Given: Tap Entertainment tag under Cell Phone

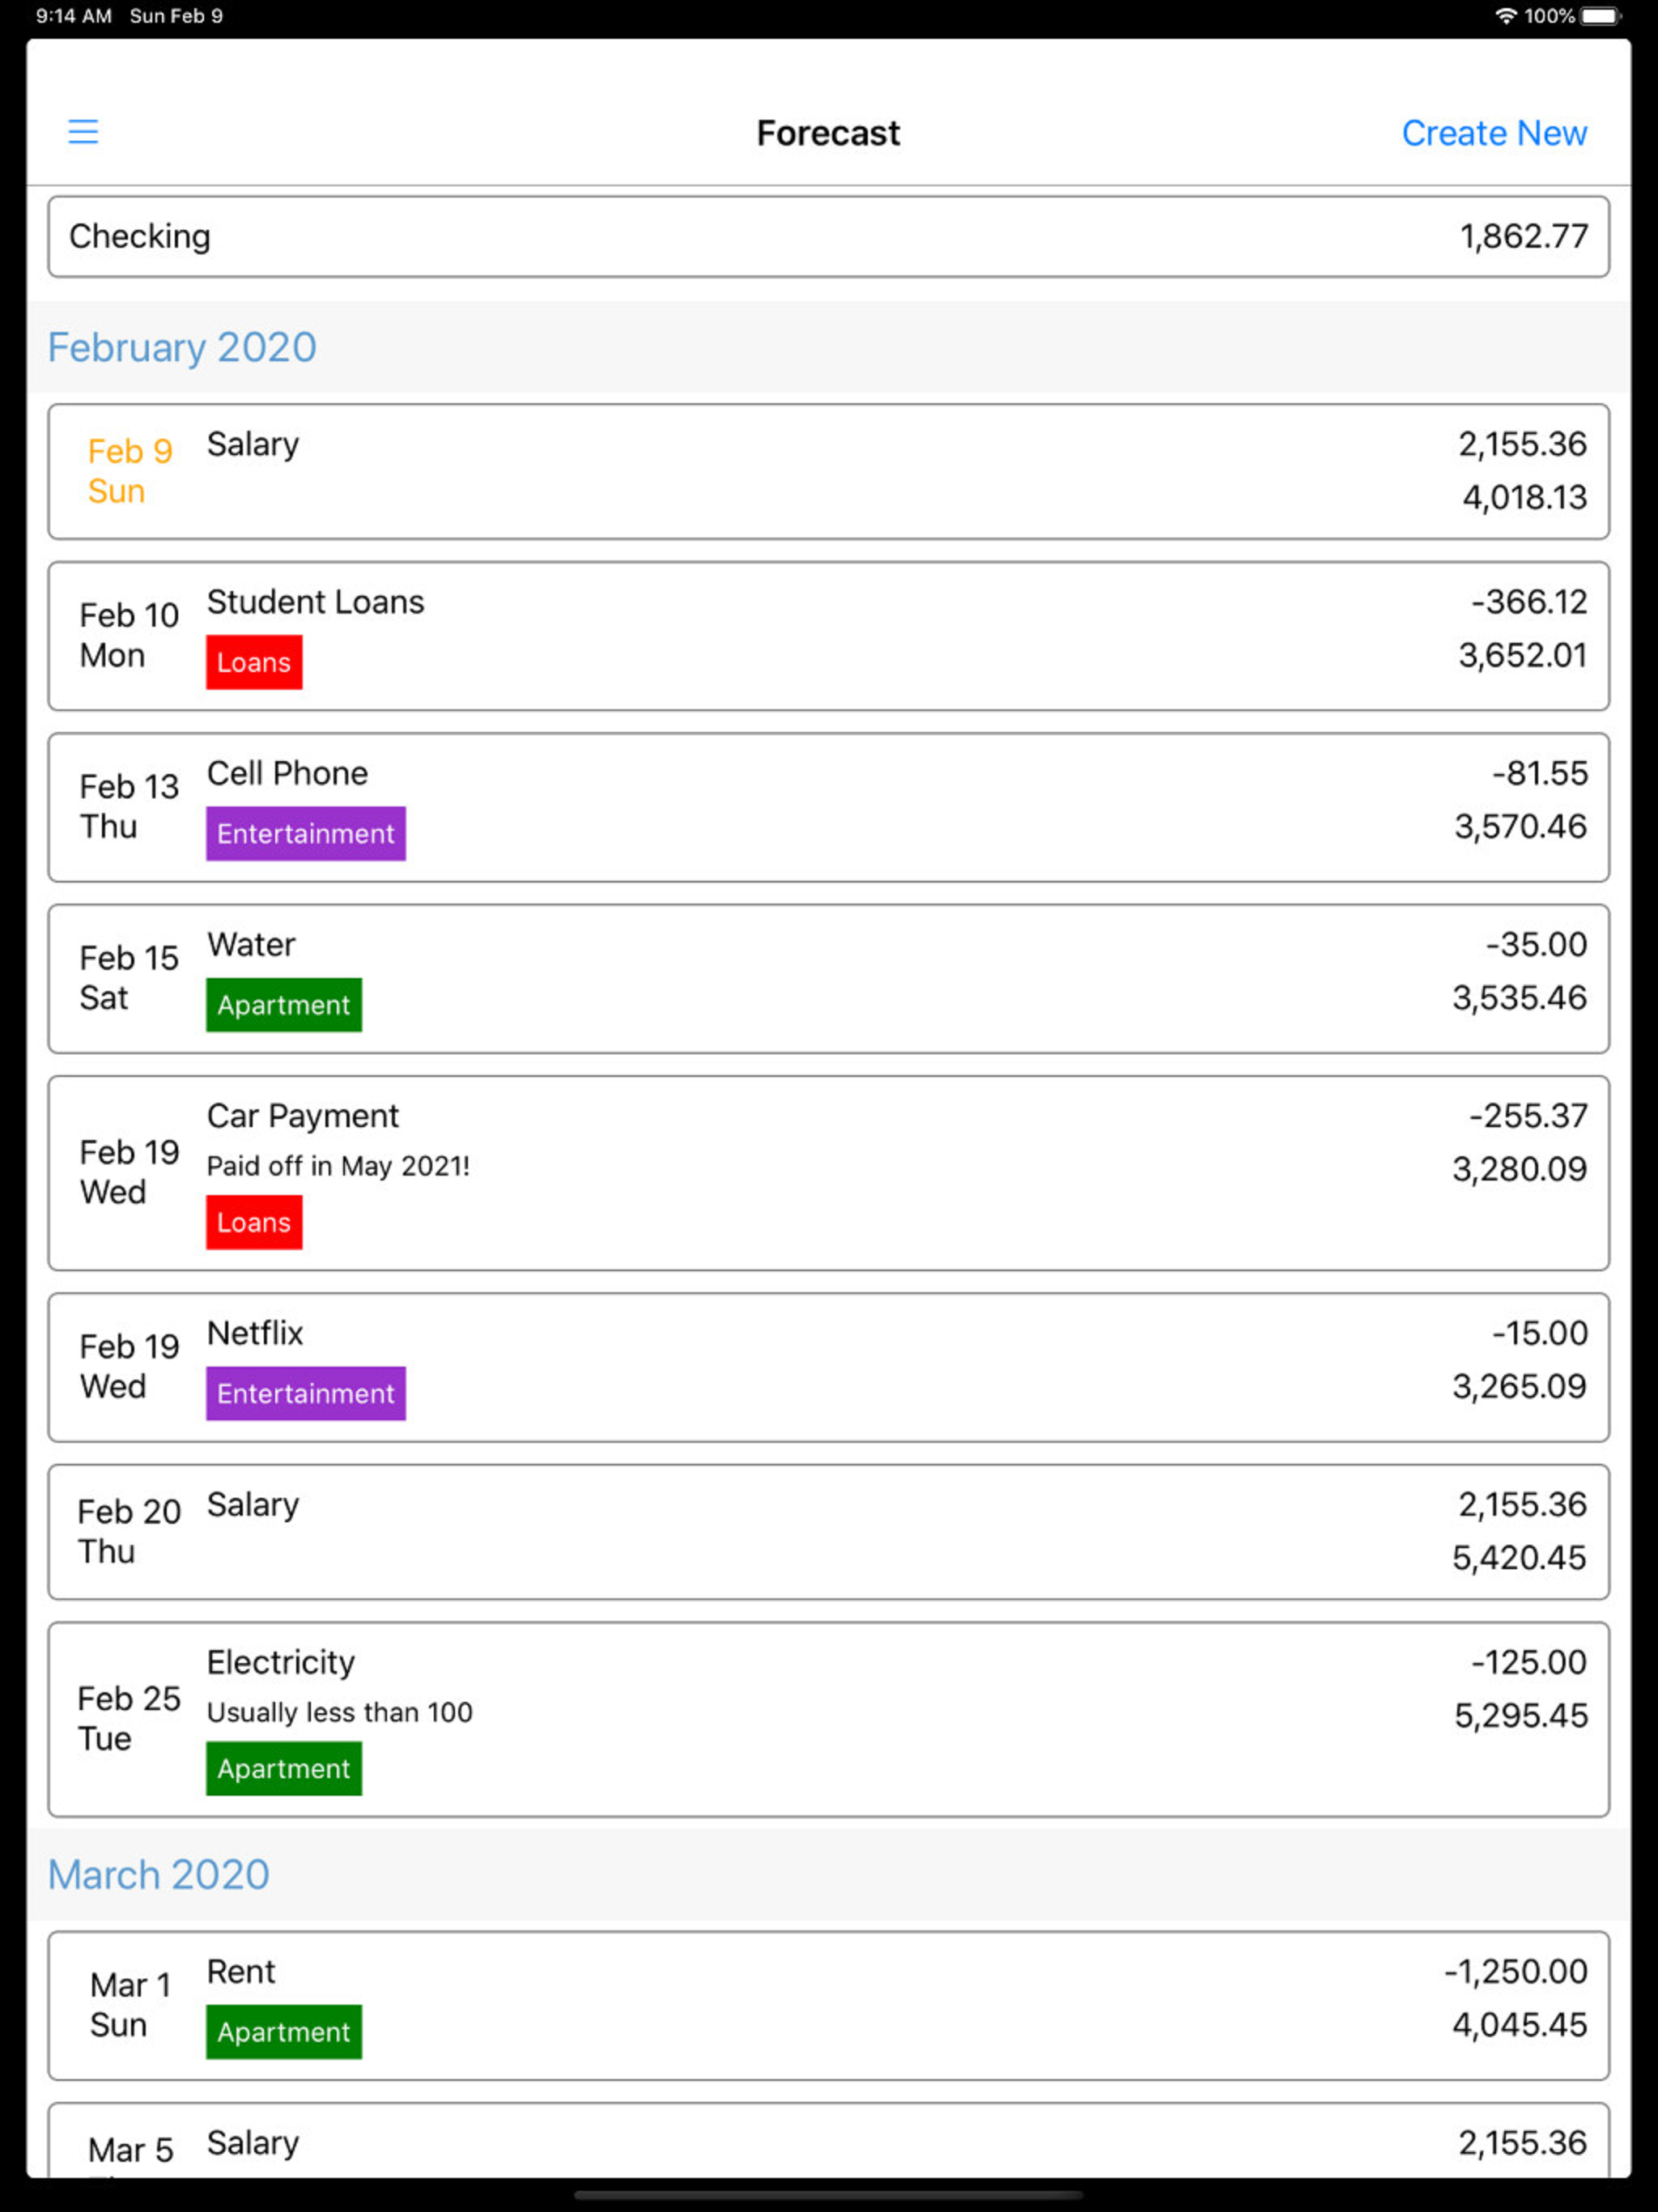Looking at the screenshot, I should pyautogui.click(x=305, y=833).
